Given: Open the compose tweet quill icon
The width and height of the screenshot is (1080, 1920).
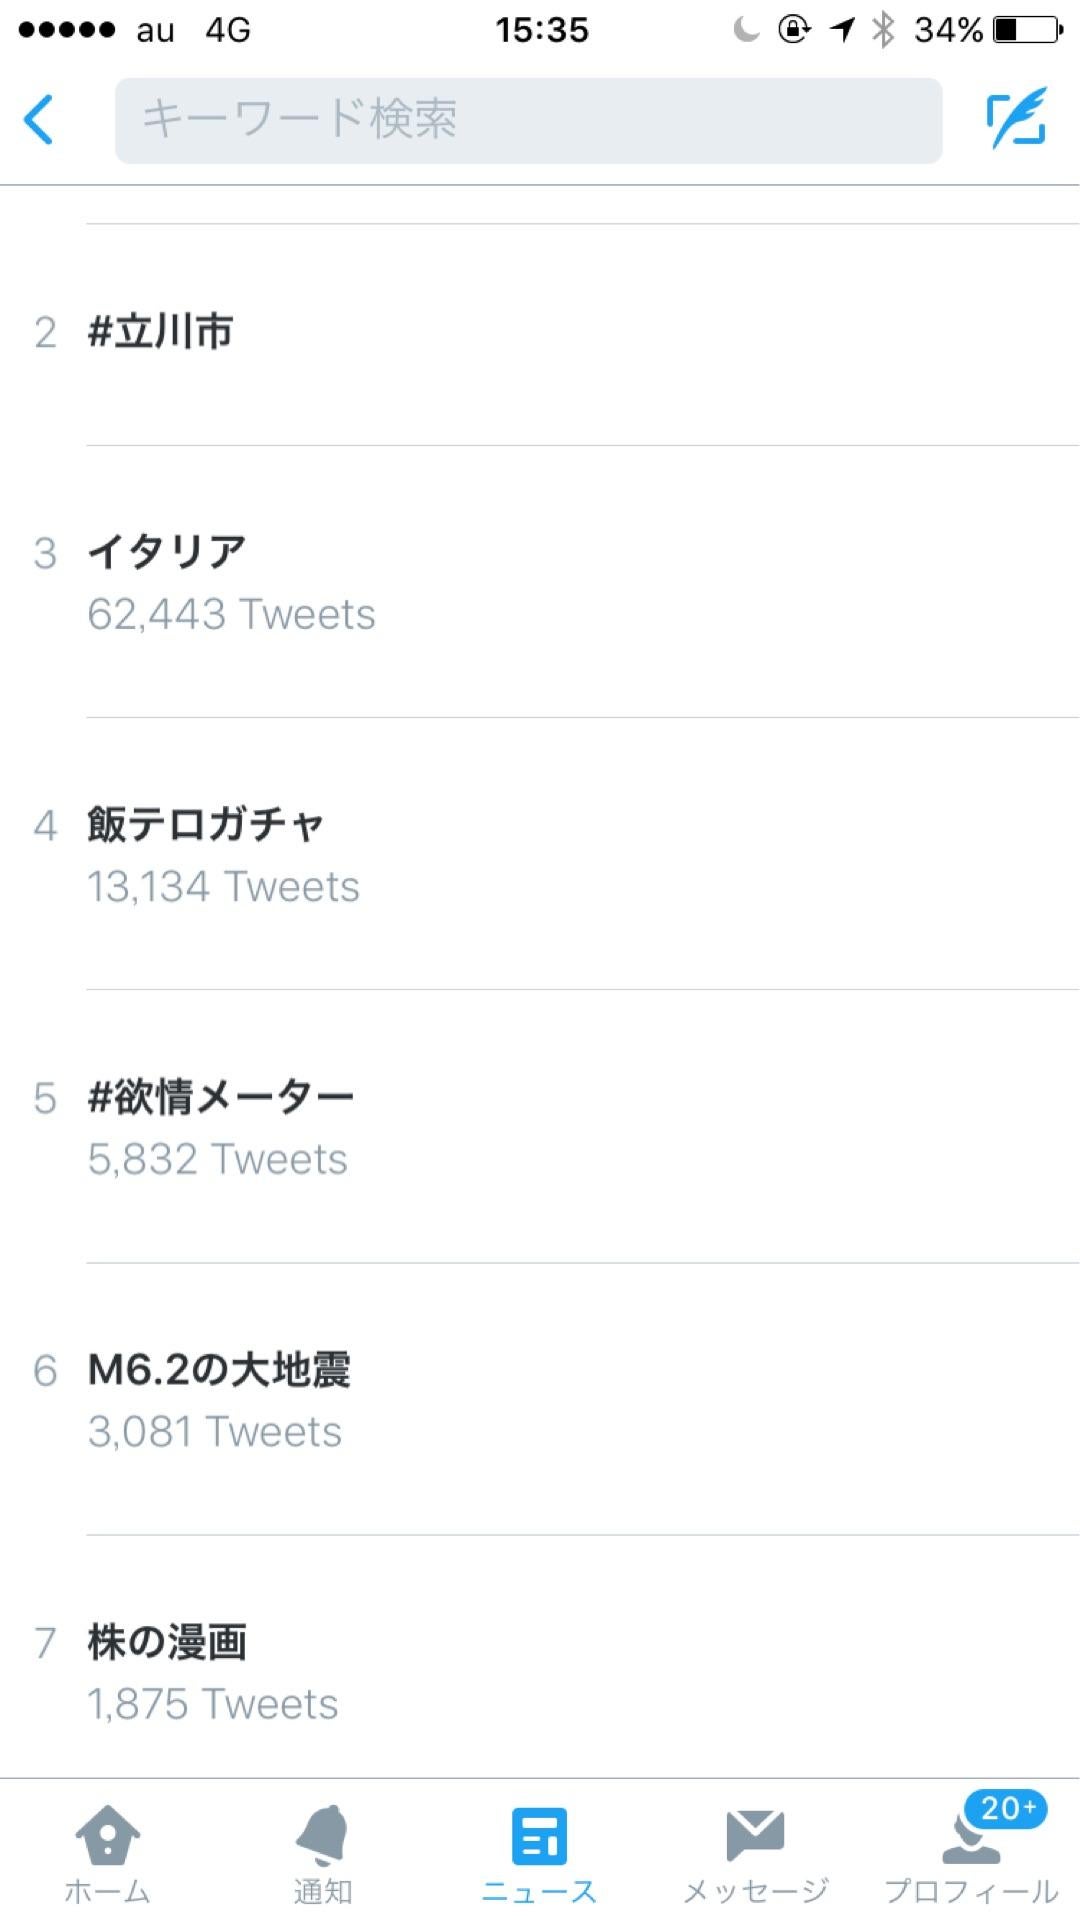Looking at the screenshot, I should pyautogui.click(x=1016, y=119).
